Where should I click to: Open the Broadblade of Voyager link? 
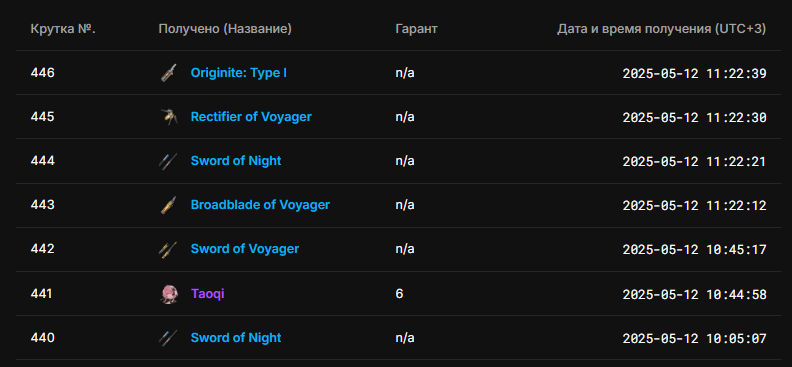(x=260, y=204)
